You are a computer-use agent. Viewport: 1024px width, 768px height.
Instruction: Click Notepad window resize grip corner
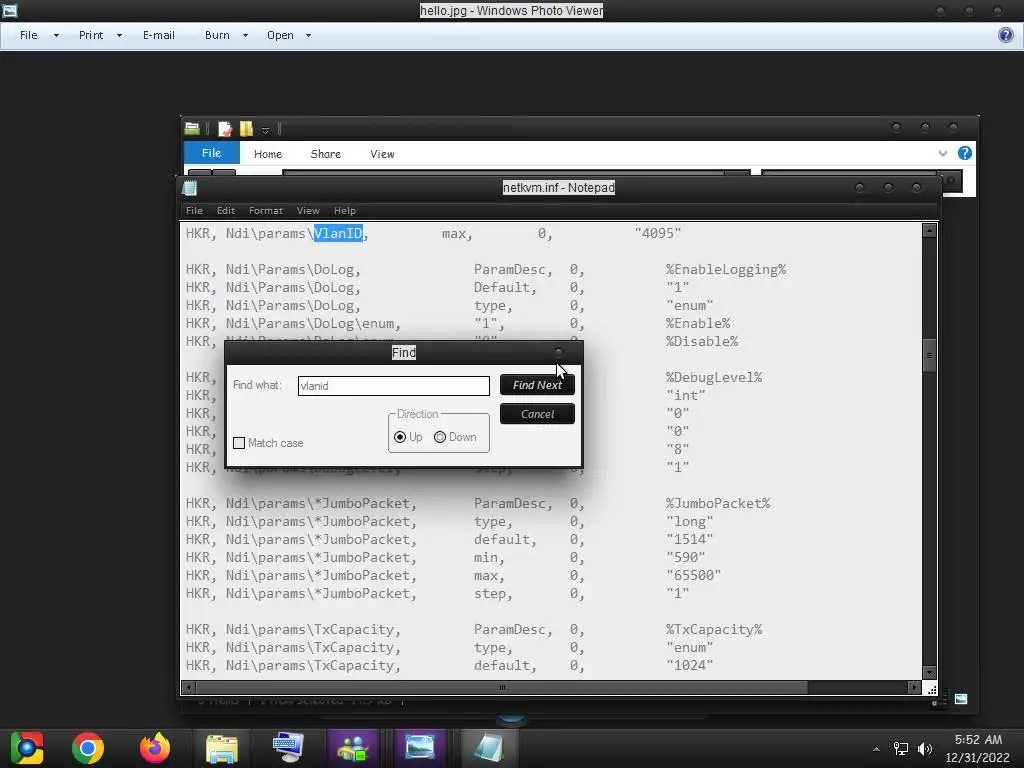(931, 688)
